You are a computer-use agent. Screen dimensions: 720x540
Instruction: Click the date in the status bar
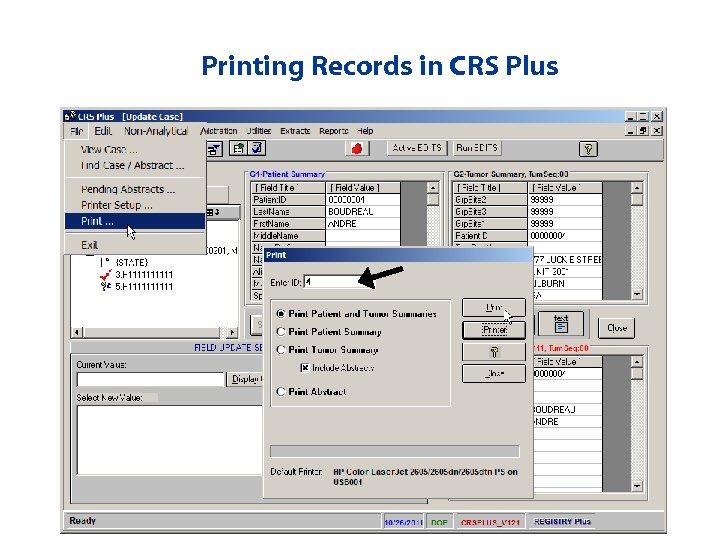[x=403, y=523]
